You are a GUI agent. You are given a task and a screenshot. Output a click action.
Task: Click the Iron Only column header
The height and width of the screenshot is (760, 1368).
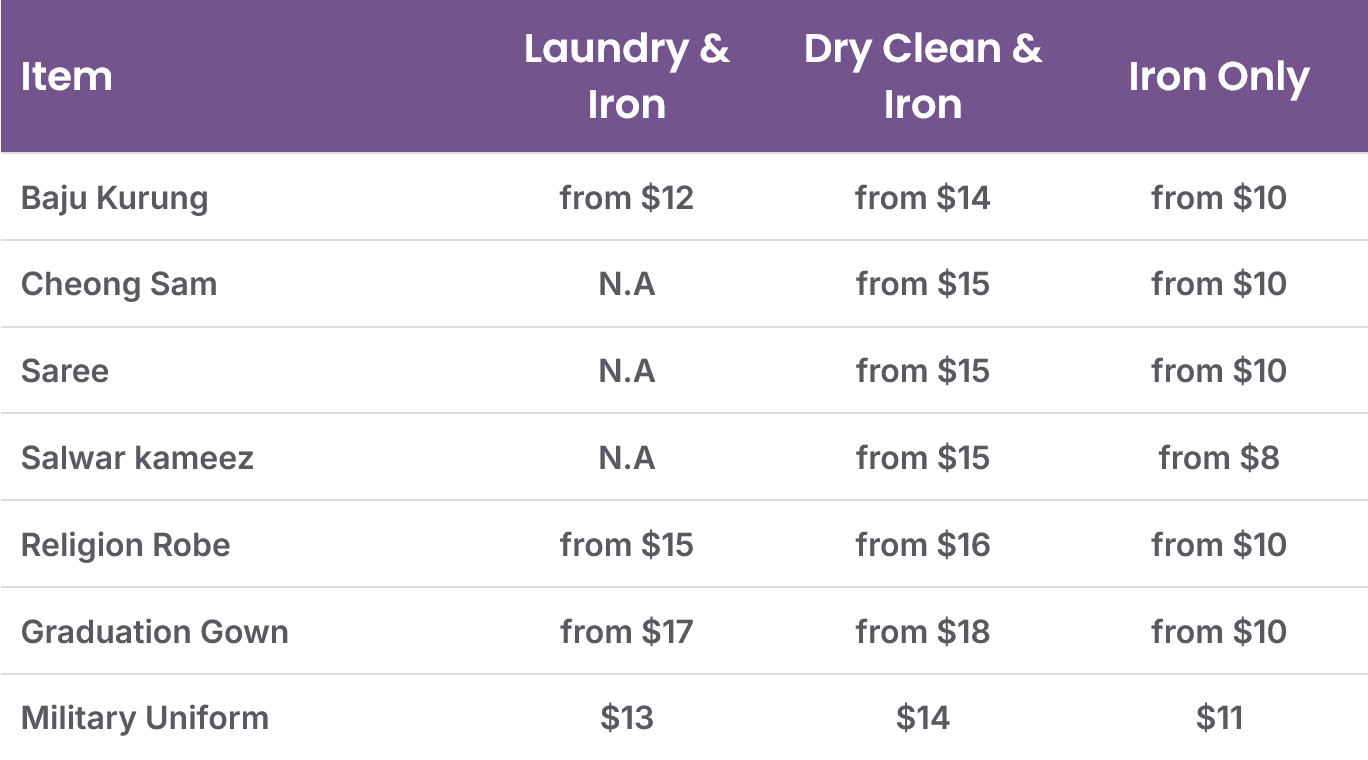click(1219, 77)
